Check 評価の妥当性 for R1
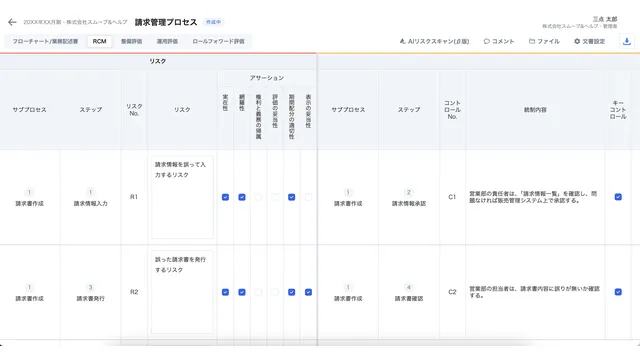Screen dimensions: 640x360 coord(275,197)
